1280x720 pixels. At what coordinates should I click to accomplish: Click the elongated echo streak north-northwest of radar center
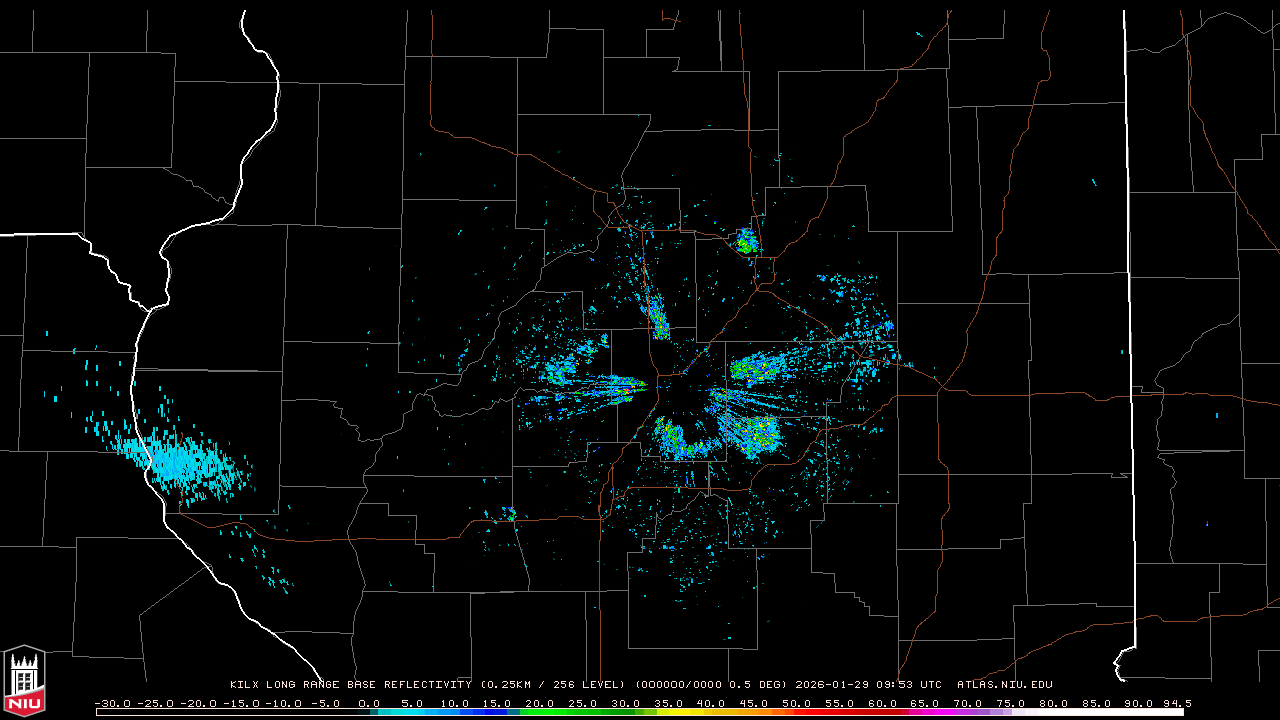click(x=658, y=318)
